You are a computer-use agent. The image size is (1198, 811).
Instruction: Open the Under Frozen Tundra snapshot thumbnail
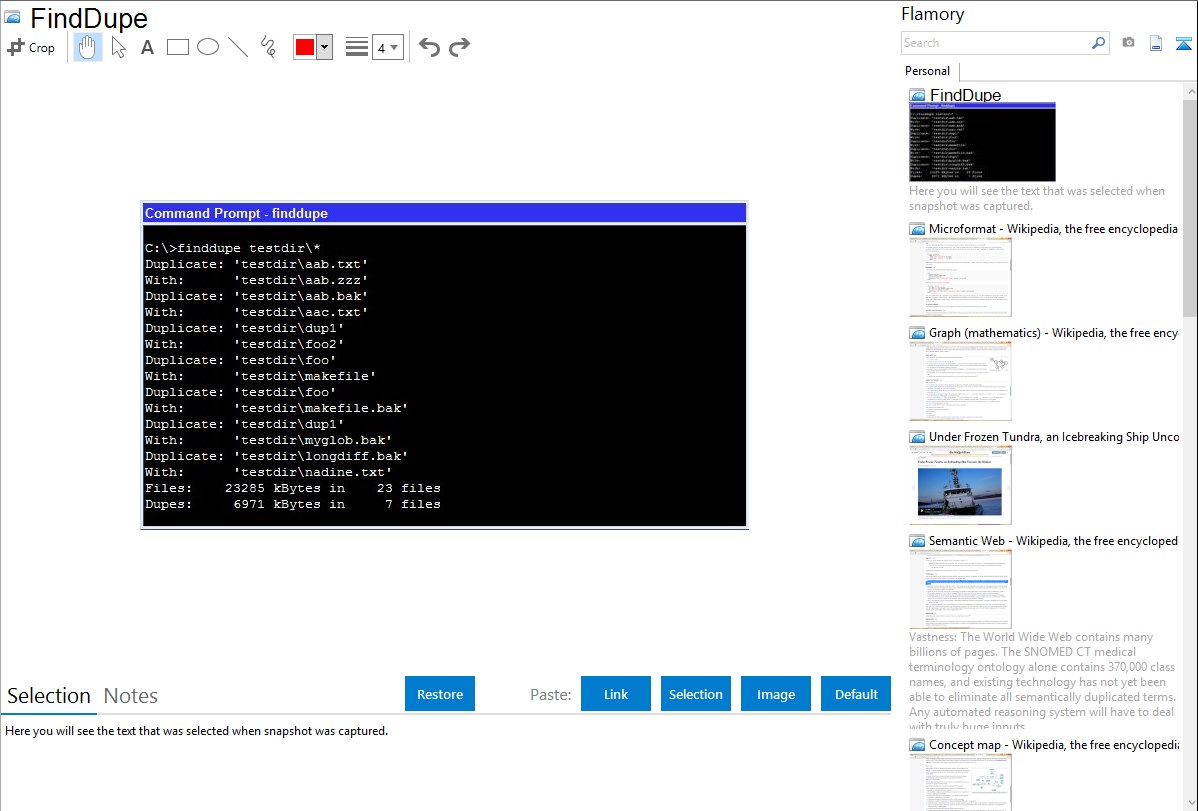960,485
